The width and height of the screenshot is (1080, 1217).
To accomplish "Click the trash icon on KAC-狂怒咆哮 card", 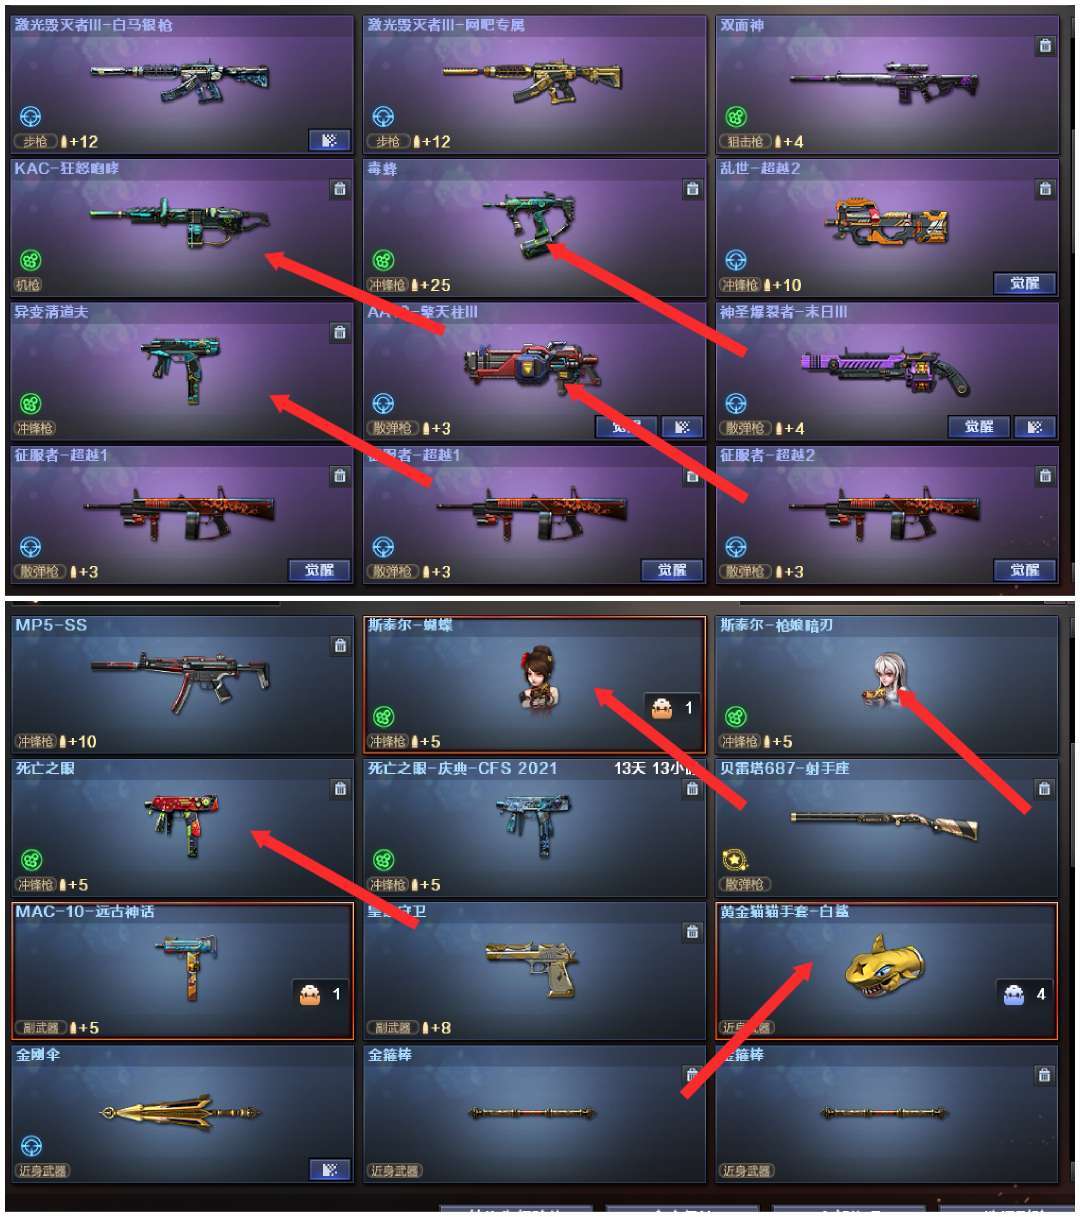I will 340,189.
